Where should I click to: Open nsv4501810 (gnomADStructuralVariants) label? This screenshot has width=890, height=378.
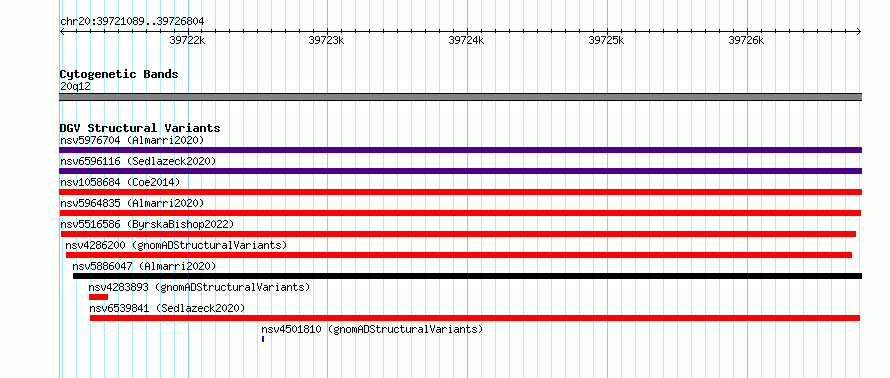click(372, 329)
